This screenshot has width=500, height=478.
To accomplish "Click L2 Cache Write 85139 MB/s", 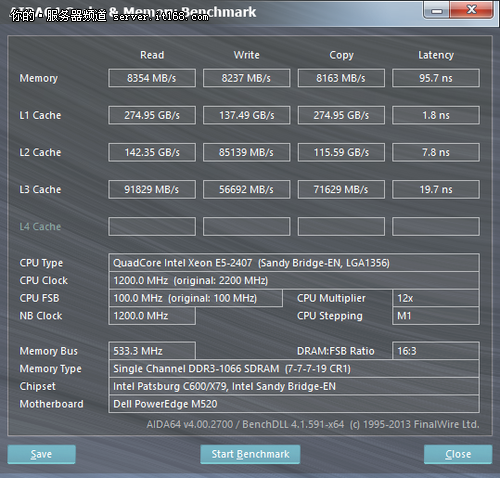I will (x=246, y=152).
